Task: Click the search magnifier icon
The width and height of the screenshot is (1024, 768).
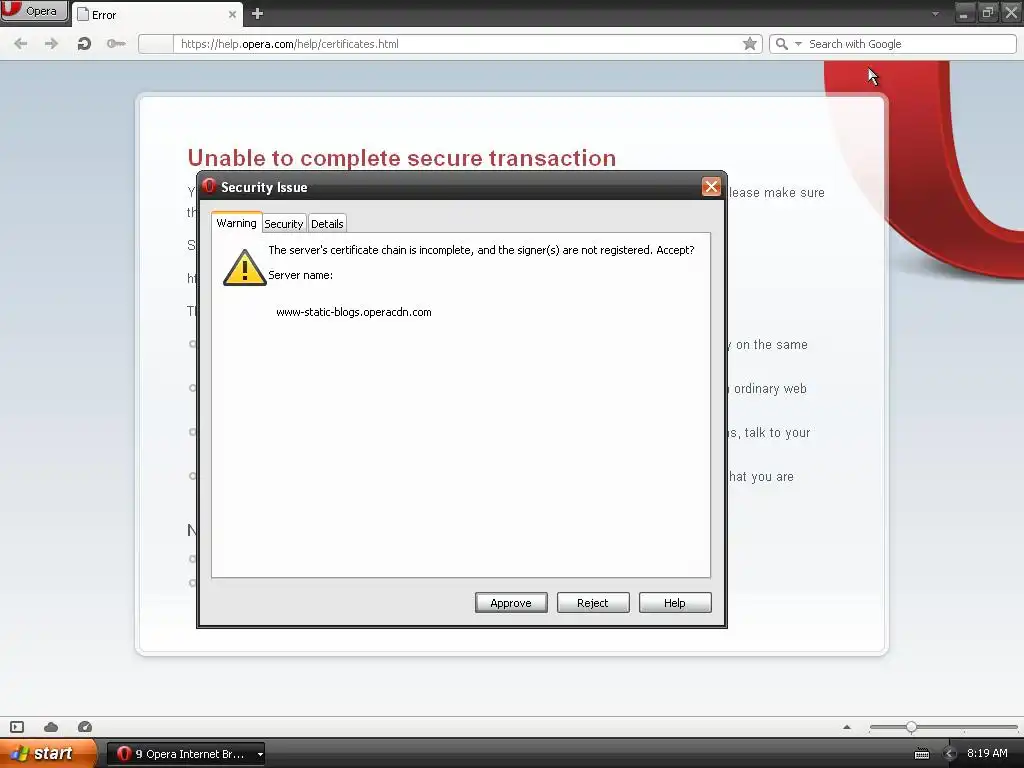Action: click(781, 44)
